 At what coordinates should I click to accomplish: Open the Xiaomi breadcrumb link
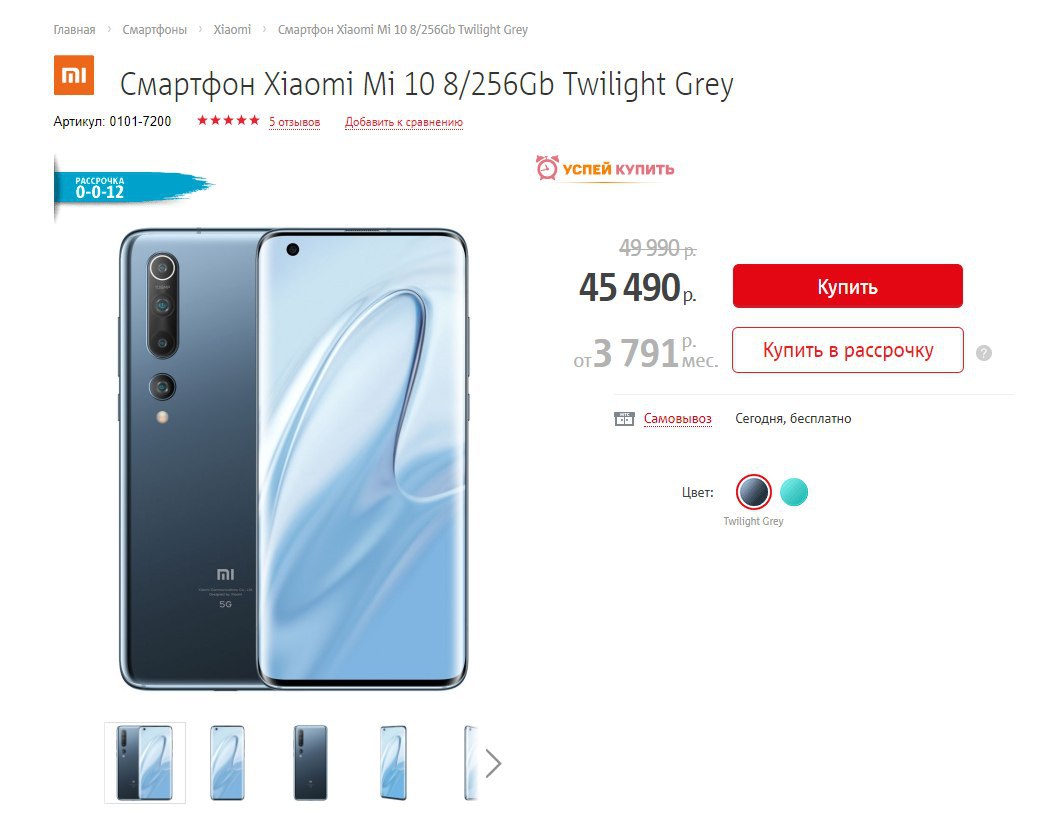[232, 30]
